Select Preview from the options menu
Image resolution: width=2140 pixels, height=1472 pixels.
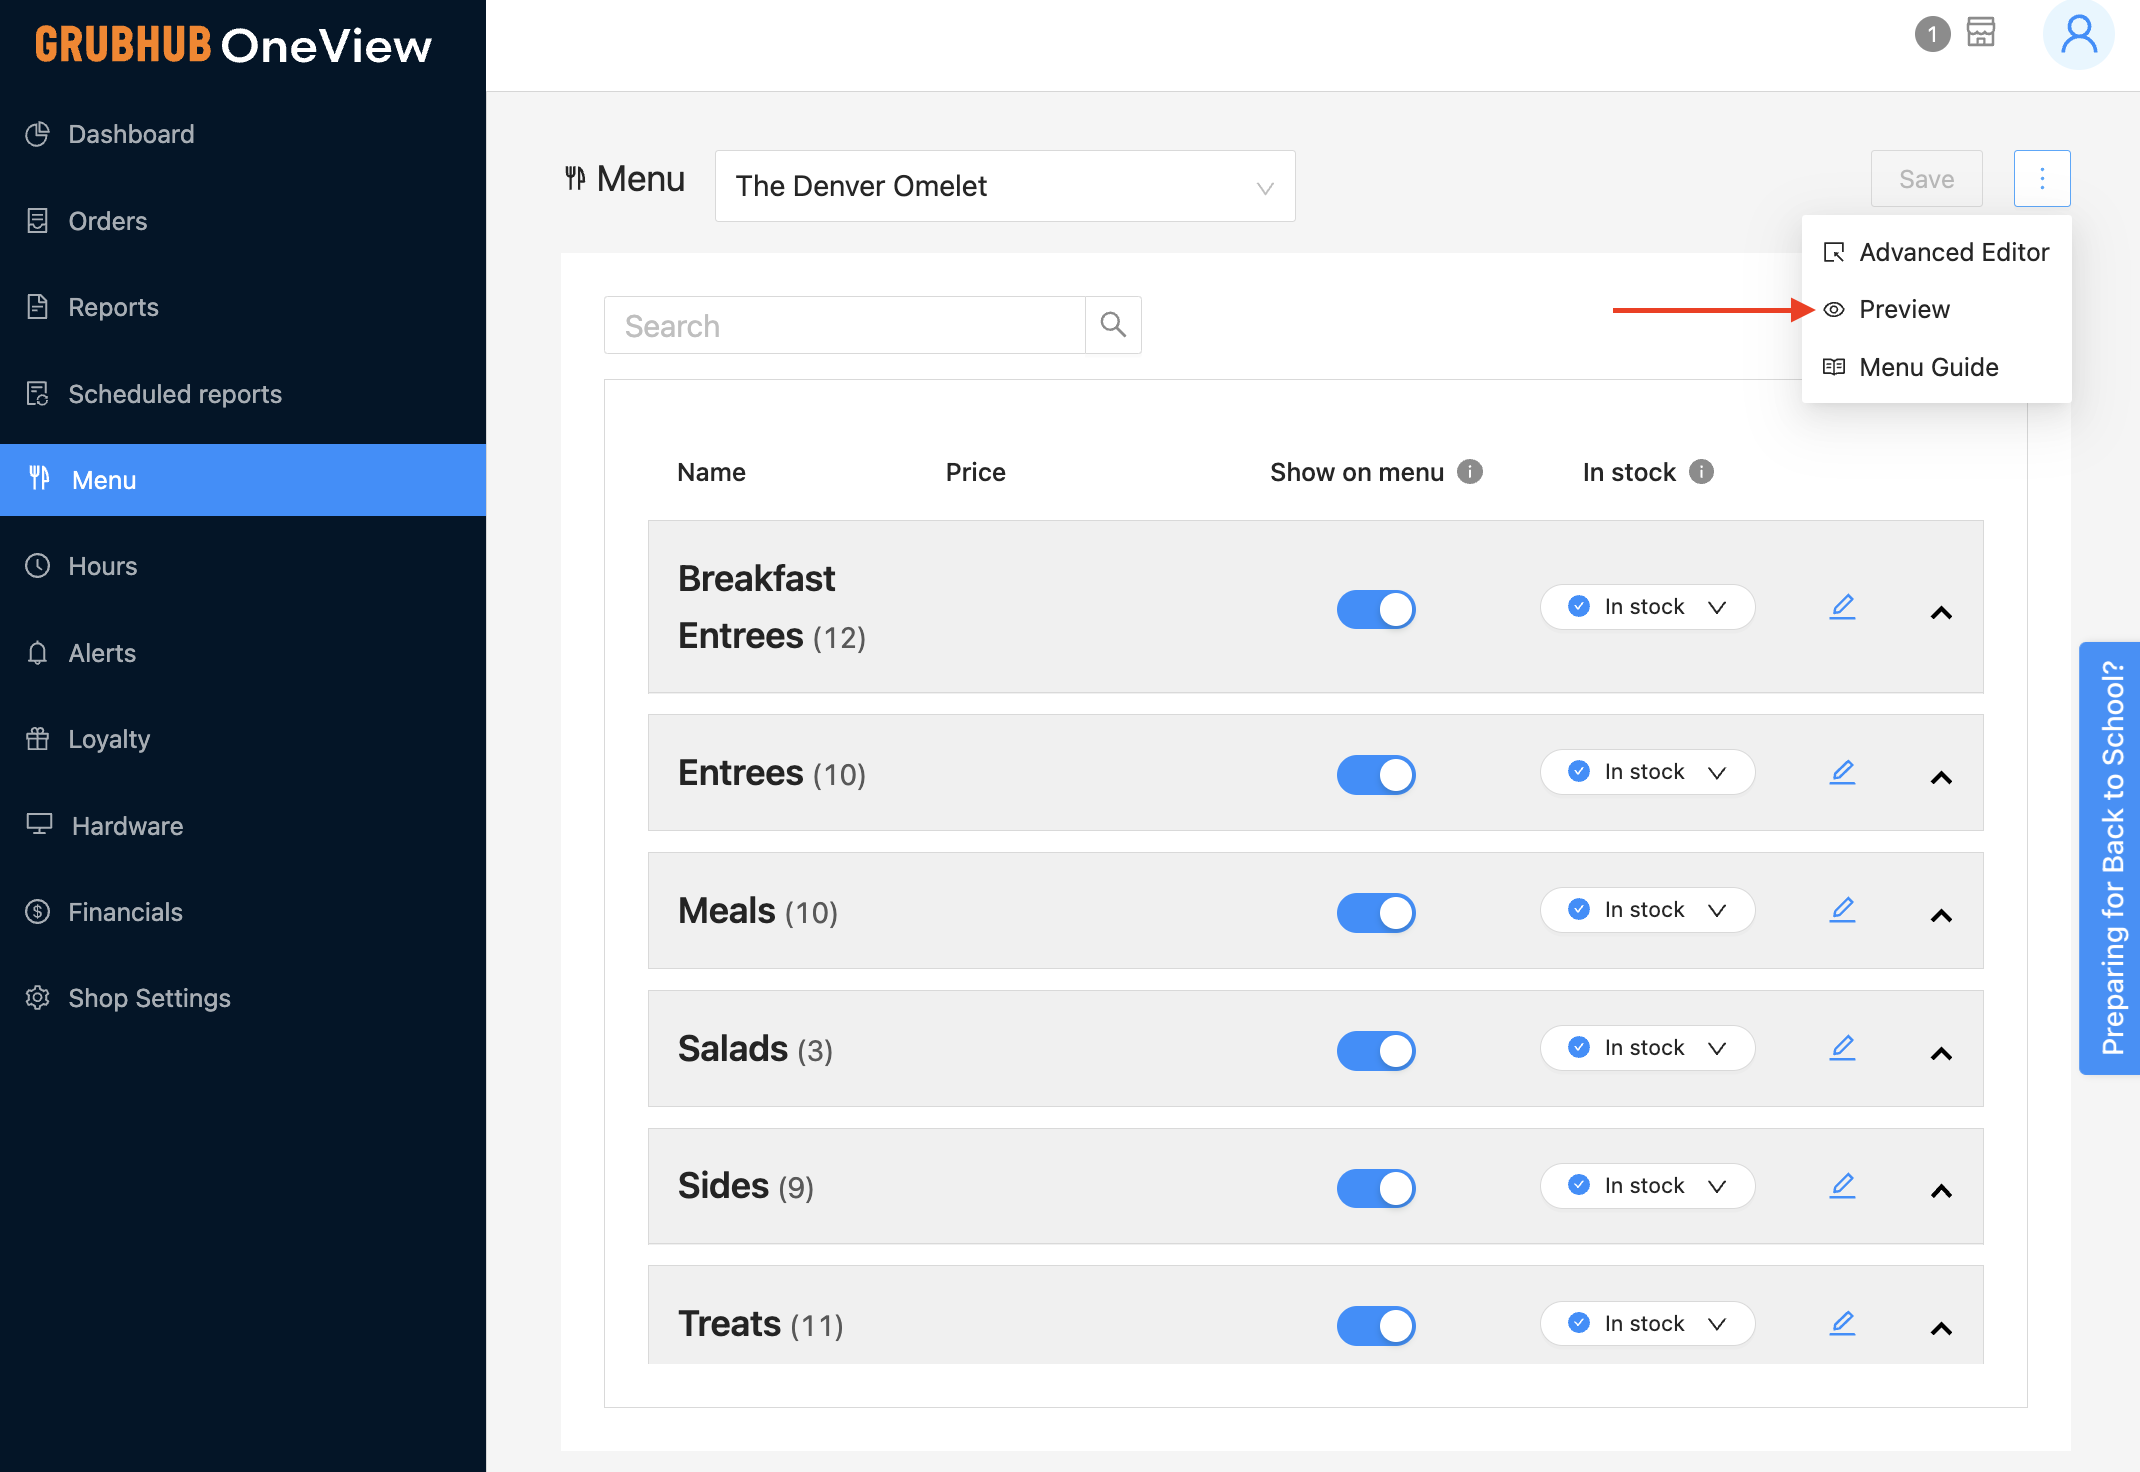pyautogui.click(x=1903, y=310)
